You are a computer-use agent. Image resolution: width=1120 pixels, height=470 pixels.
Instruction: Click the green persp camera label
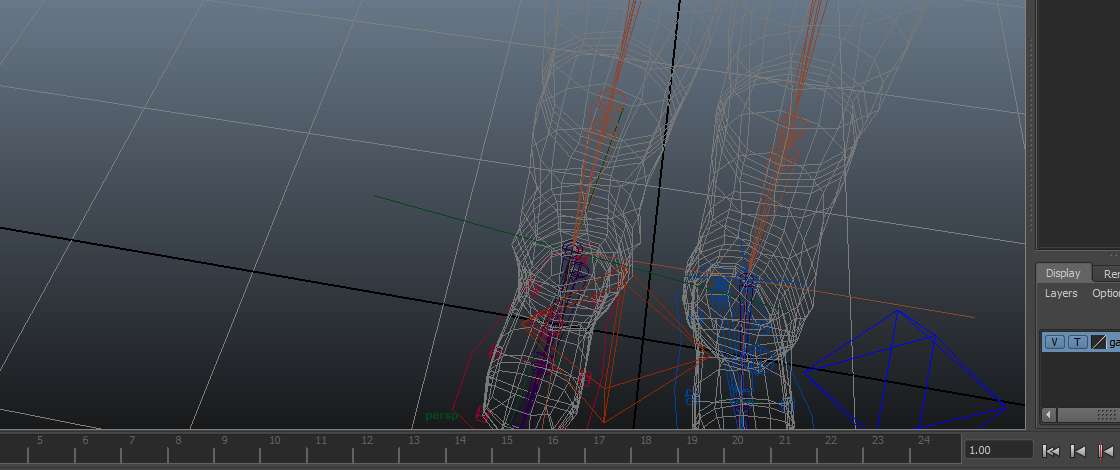(441, 416)
